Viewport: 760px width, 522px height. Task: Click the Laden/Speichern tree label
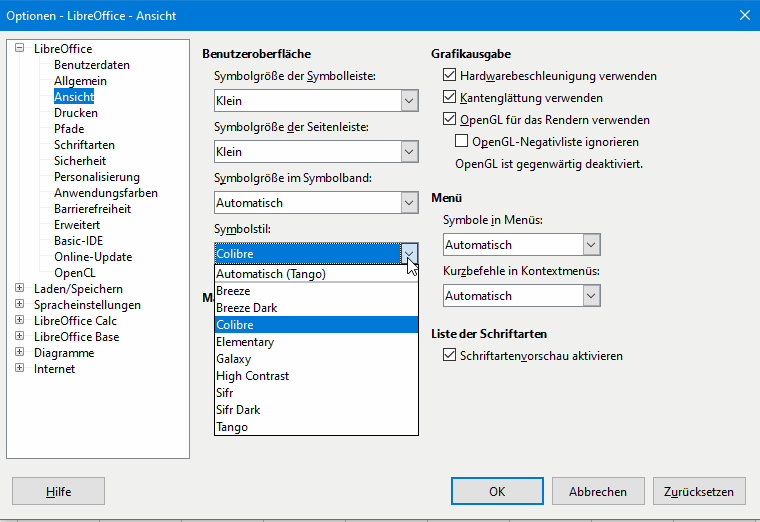pyautogui.click(x=78, y=289)
